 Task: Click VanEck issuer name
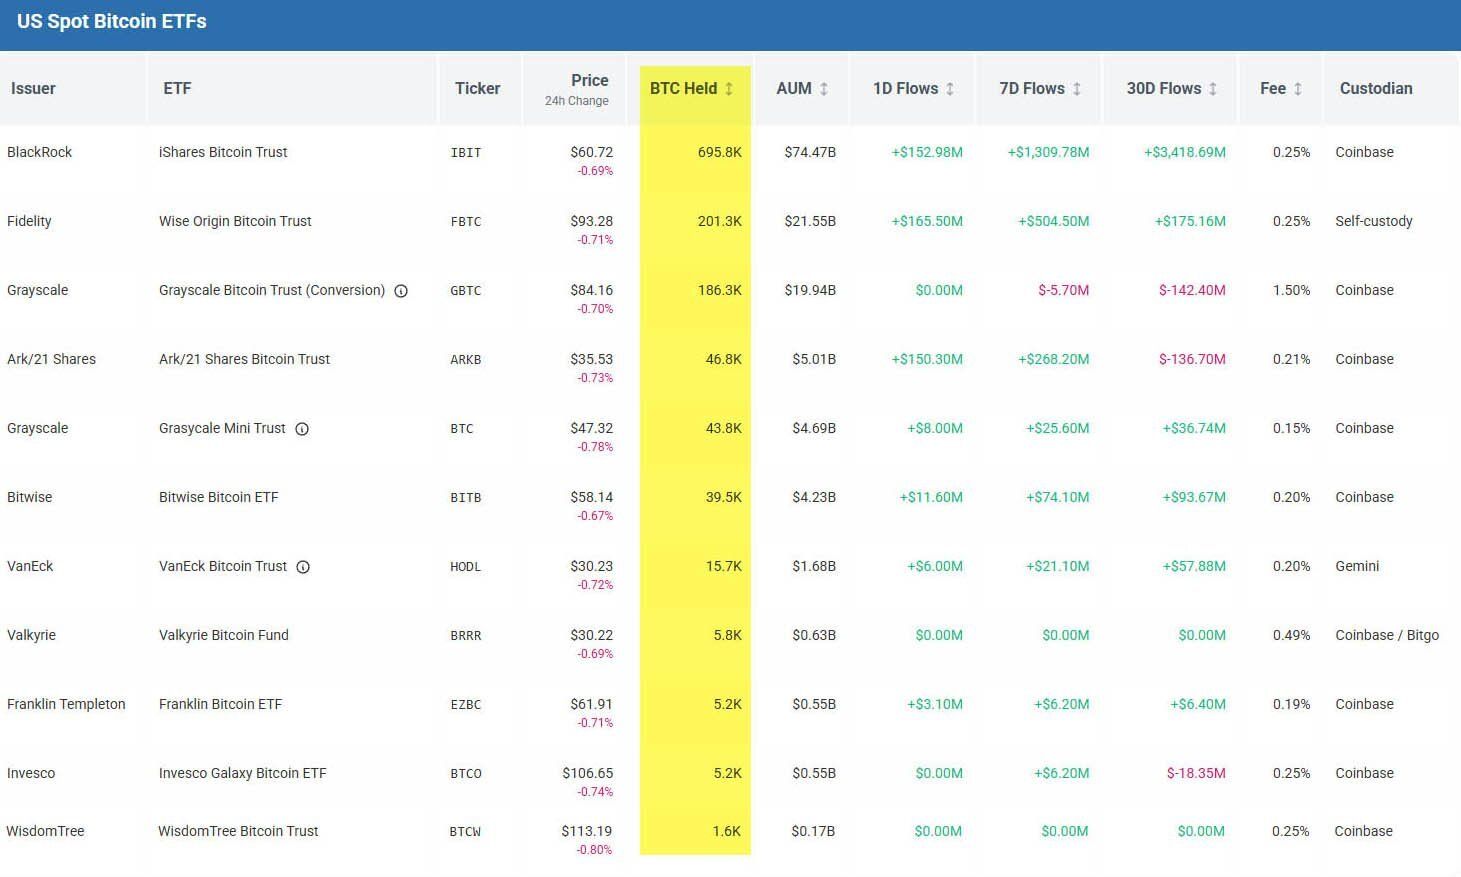click(30, 566)
